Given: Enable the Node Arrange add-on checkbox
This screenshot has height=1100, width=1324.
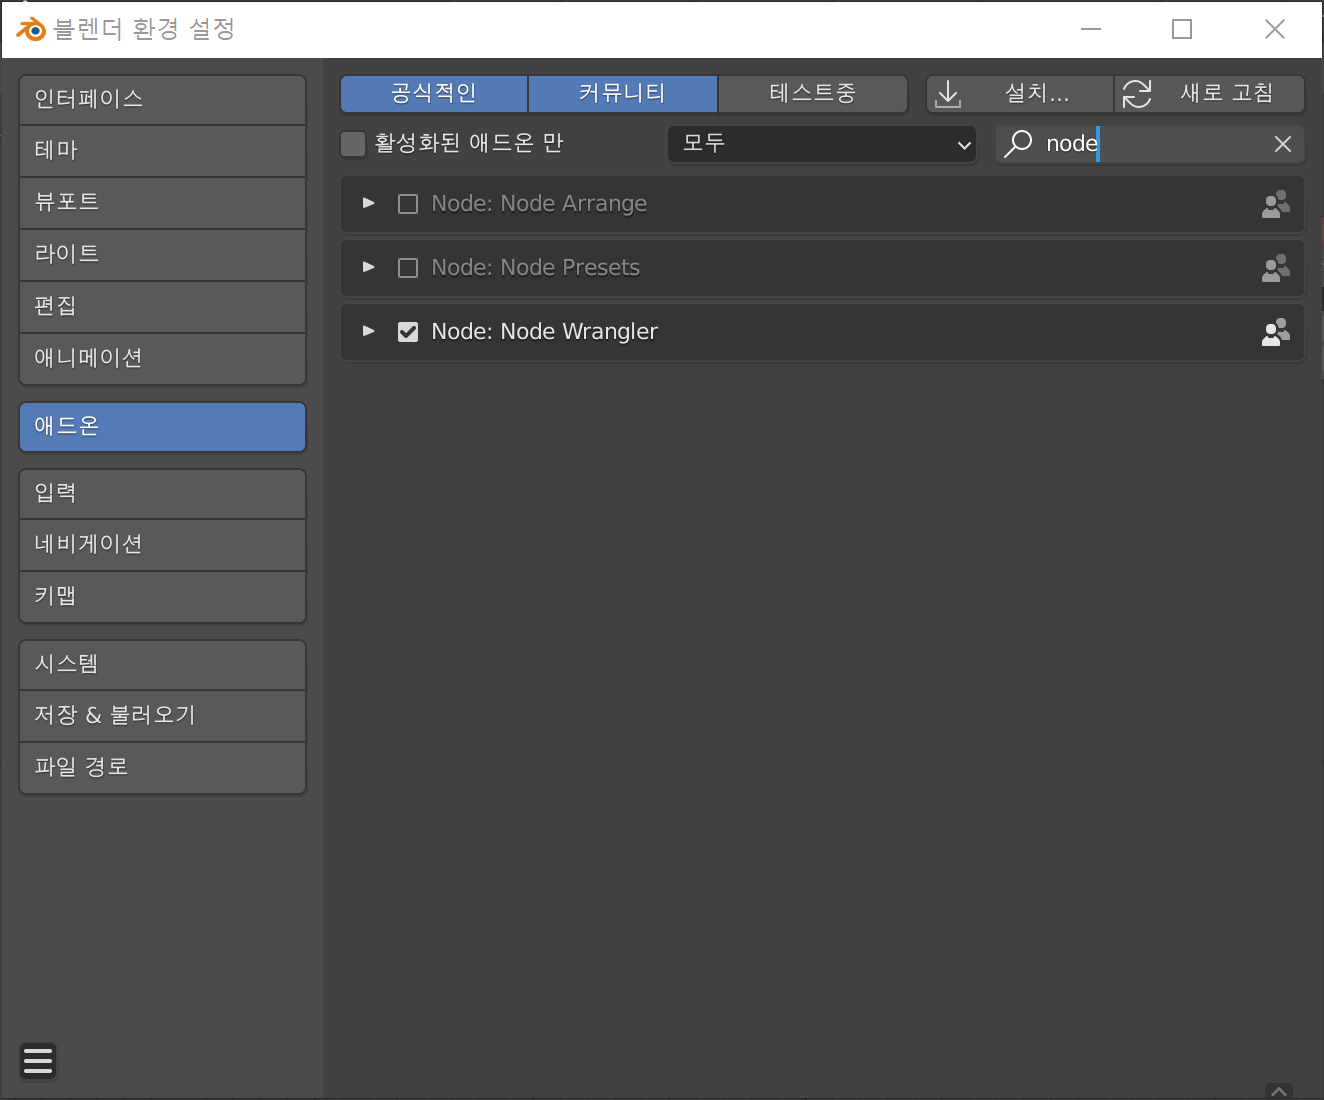Looking at the screenshot, I should 408,204.
